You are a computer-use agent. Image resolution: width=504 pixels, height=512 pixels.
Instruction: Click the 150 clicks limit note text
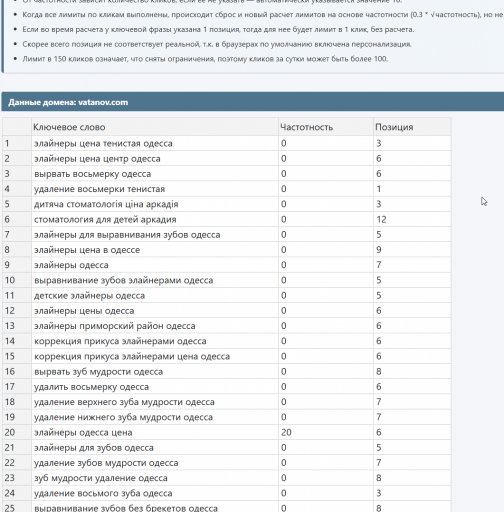pos(205,59)
